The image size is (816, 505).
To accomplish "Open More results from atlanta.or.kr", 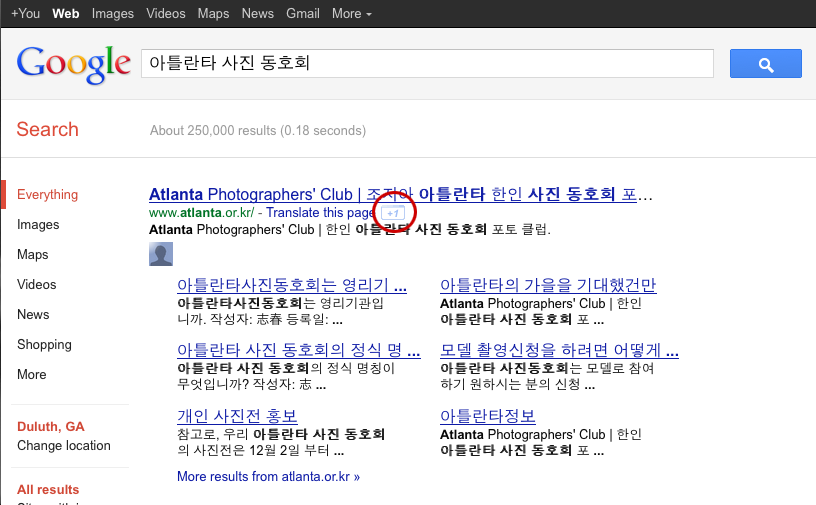I will [268, 477].
